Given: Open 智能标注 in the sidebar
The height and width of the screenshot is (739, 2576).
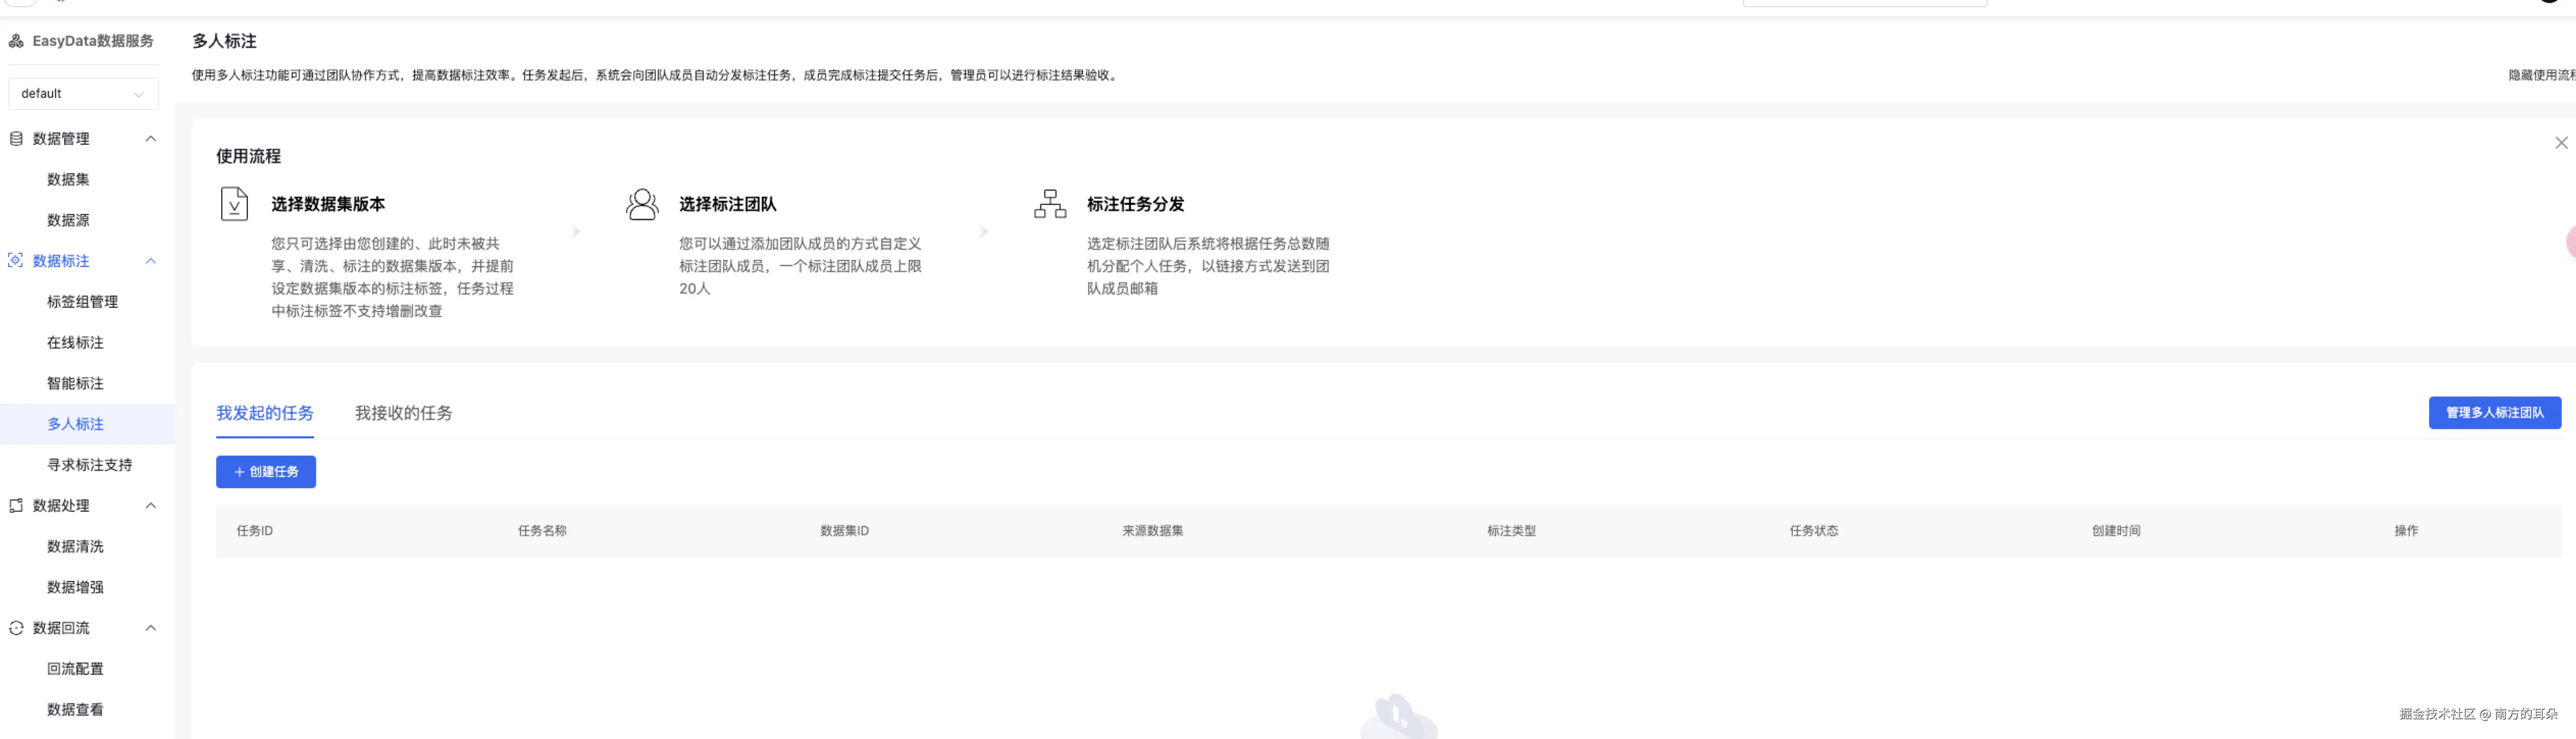Looking at the screenshot, I should [75, 384].
